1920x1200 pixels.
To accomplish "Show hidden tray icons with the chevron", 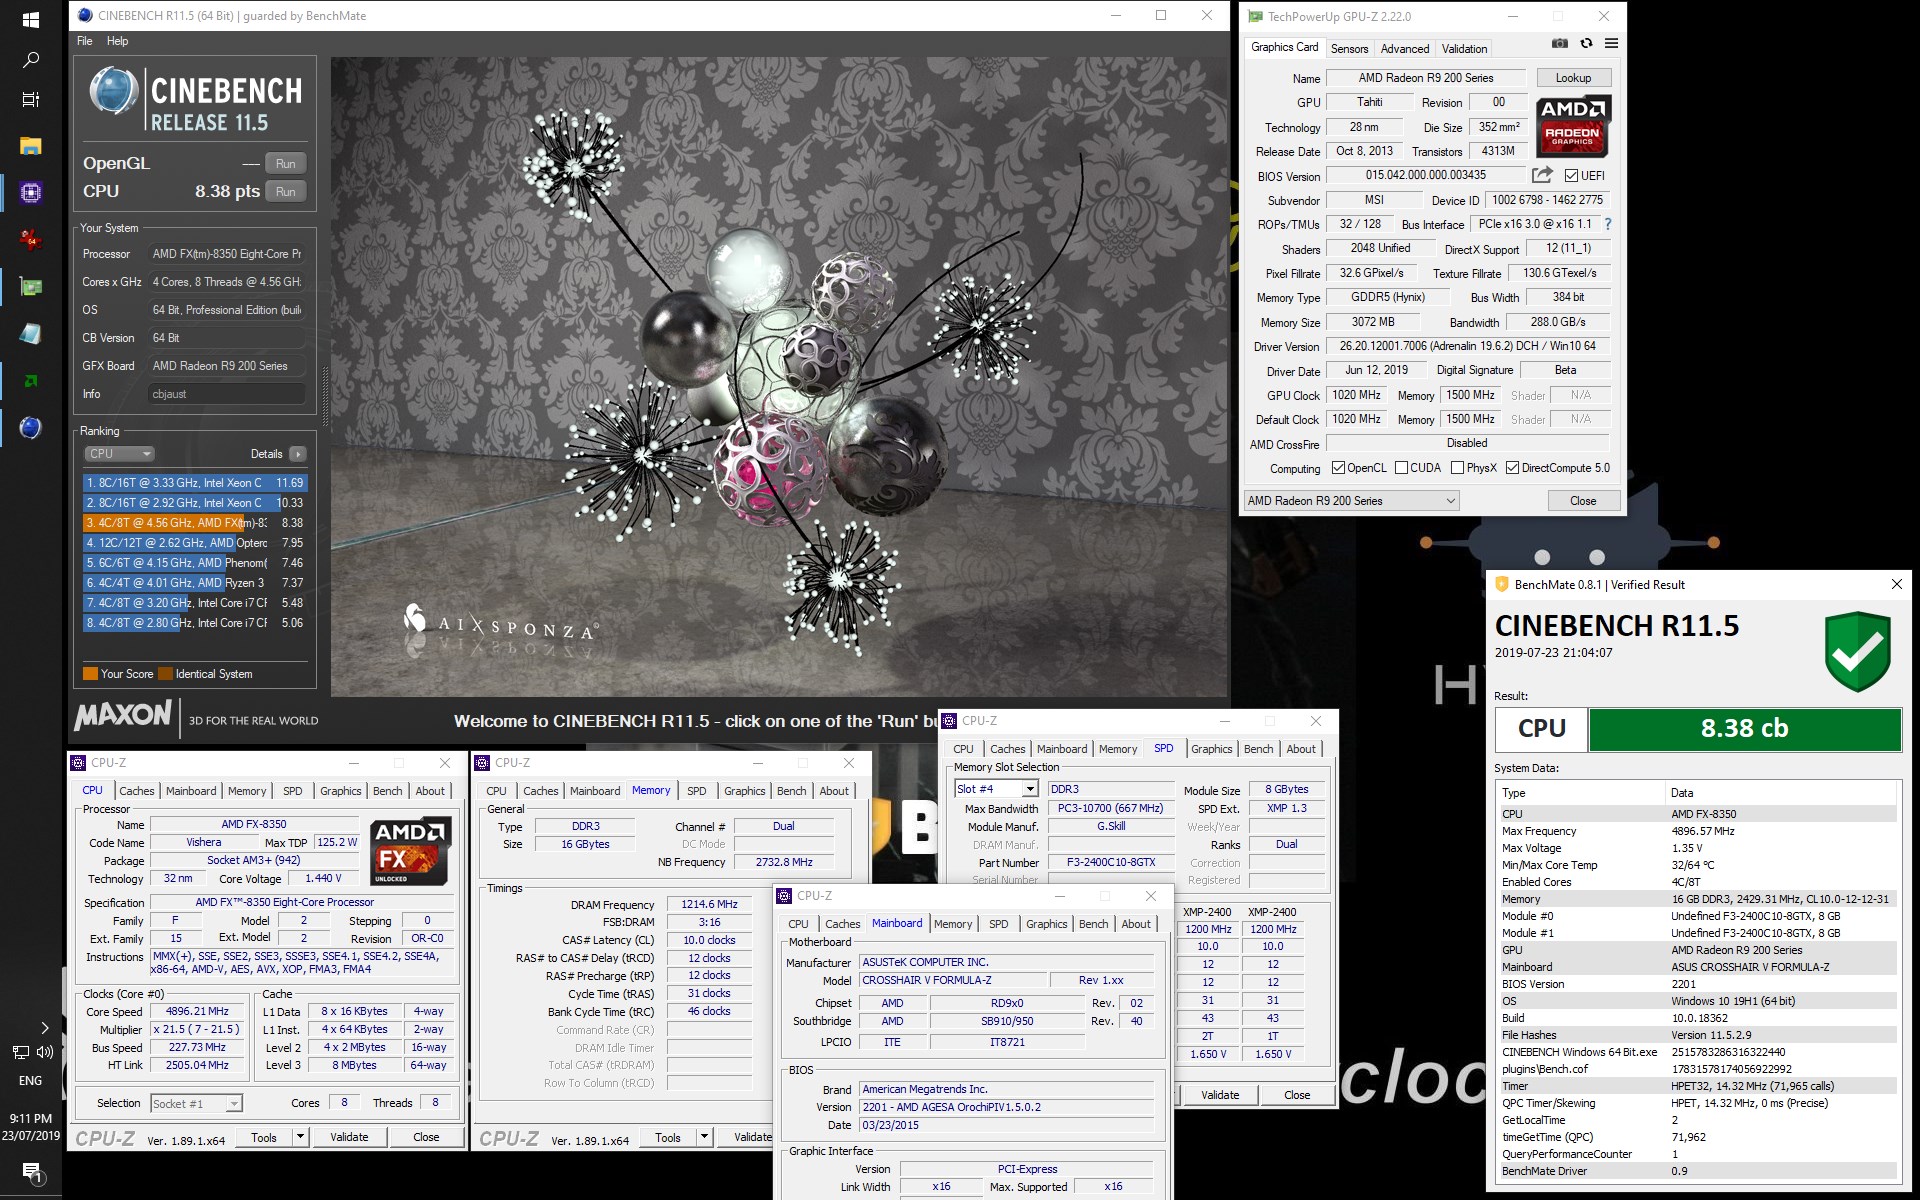I will coord(44,1027).
